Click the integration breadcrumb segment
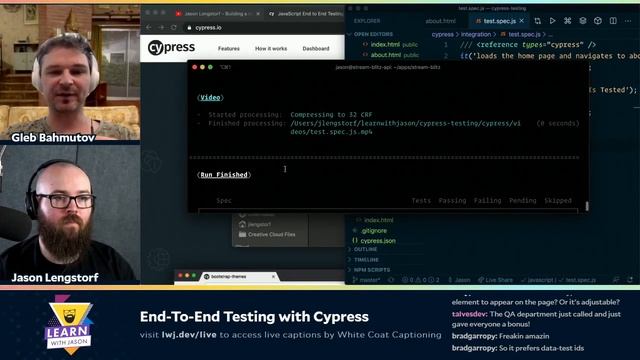Viewport: 640px width, 360px height. point(476,34)
